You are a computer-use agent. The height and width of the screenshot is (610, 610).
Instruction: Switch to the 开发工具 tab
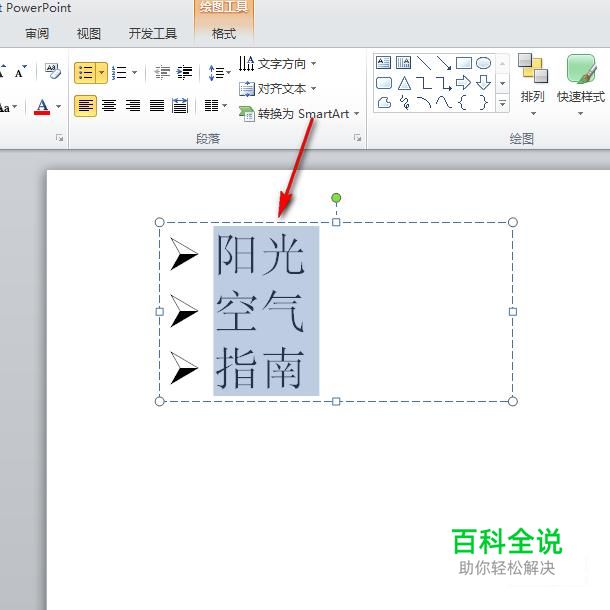tap(152, 33)
